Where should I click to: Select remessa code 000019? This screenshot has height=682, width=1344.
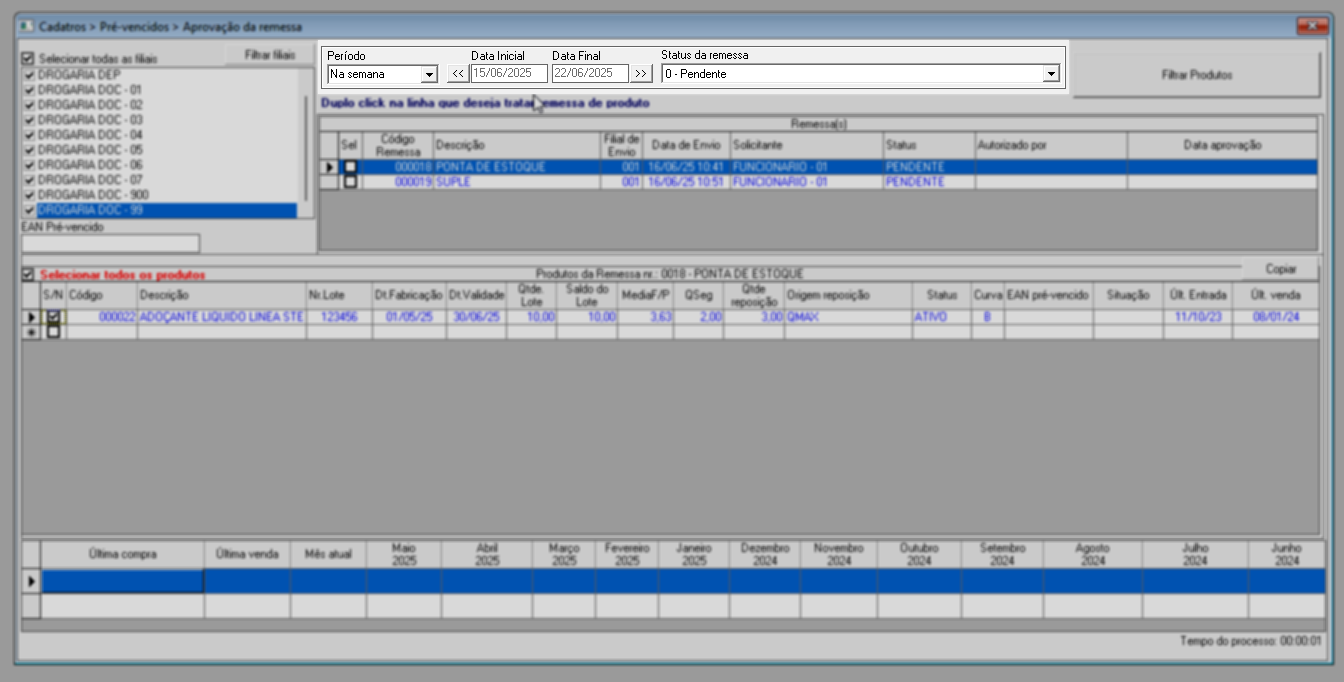397,182
